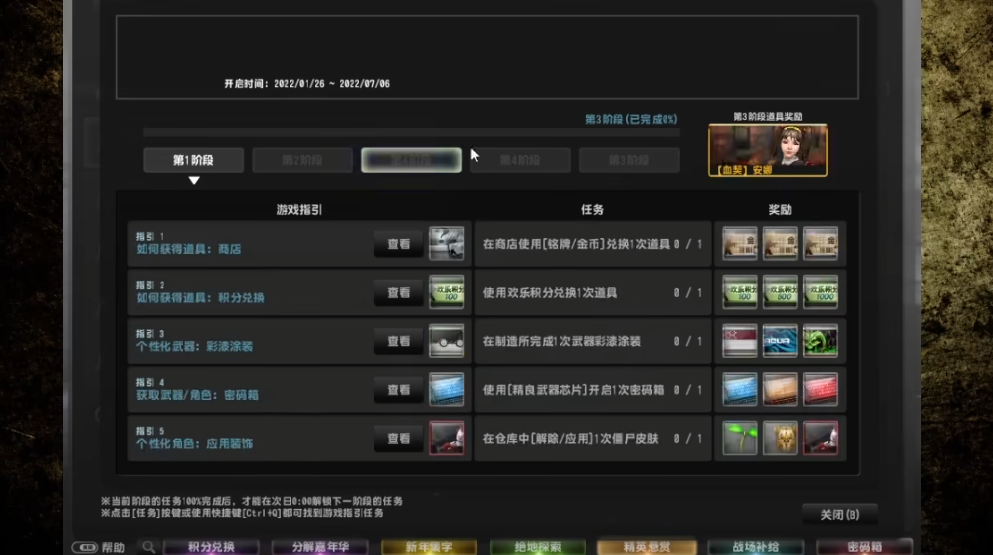Select the orange password box reward icon
Viewport: 993px width, 555px height.
pyautogui.click(x=780, y=390)
